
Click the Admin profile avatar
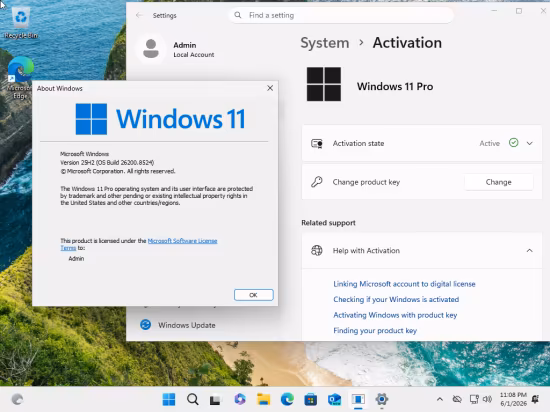point(151,49)
